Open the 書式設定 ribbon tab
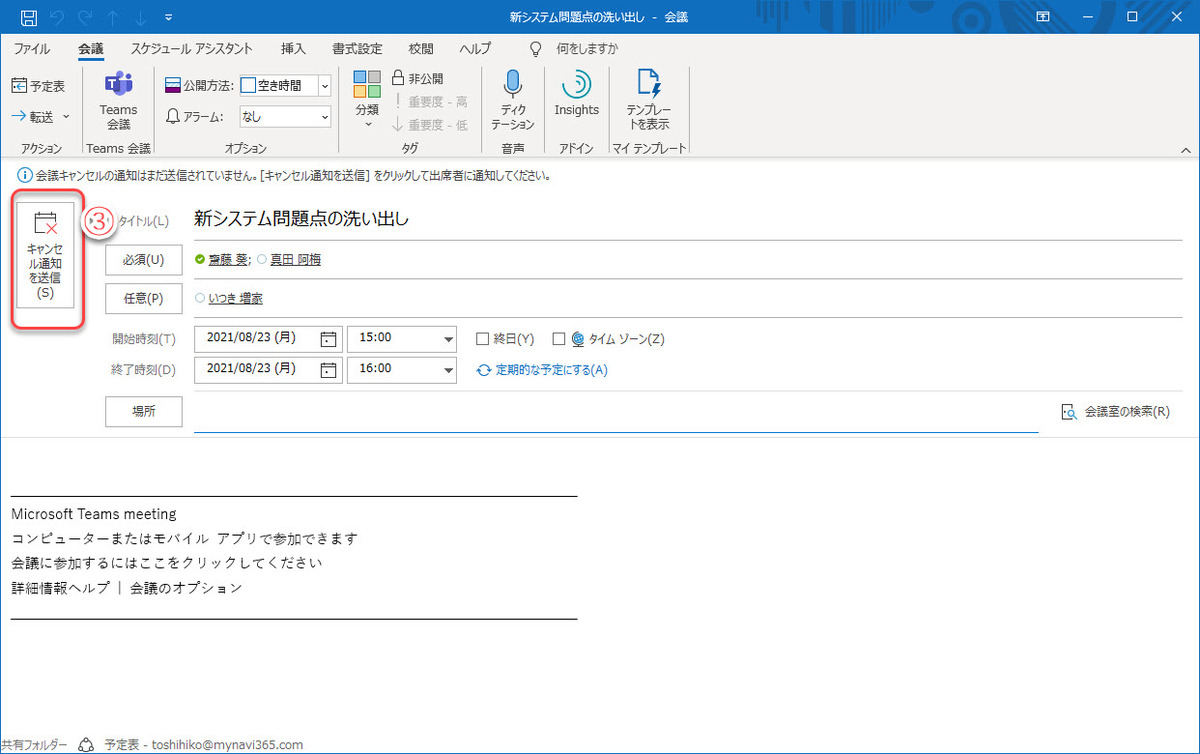Viewport: 1200px width, 754px height. coord(357,48)
